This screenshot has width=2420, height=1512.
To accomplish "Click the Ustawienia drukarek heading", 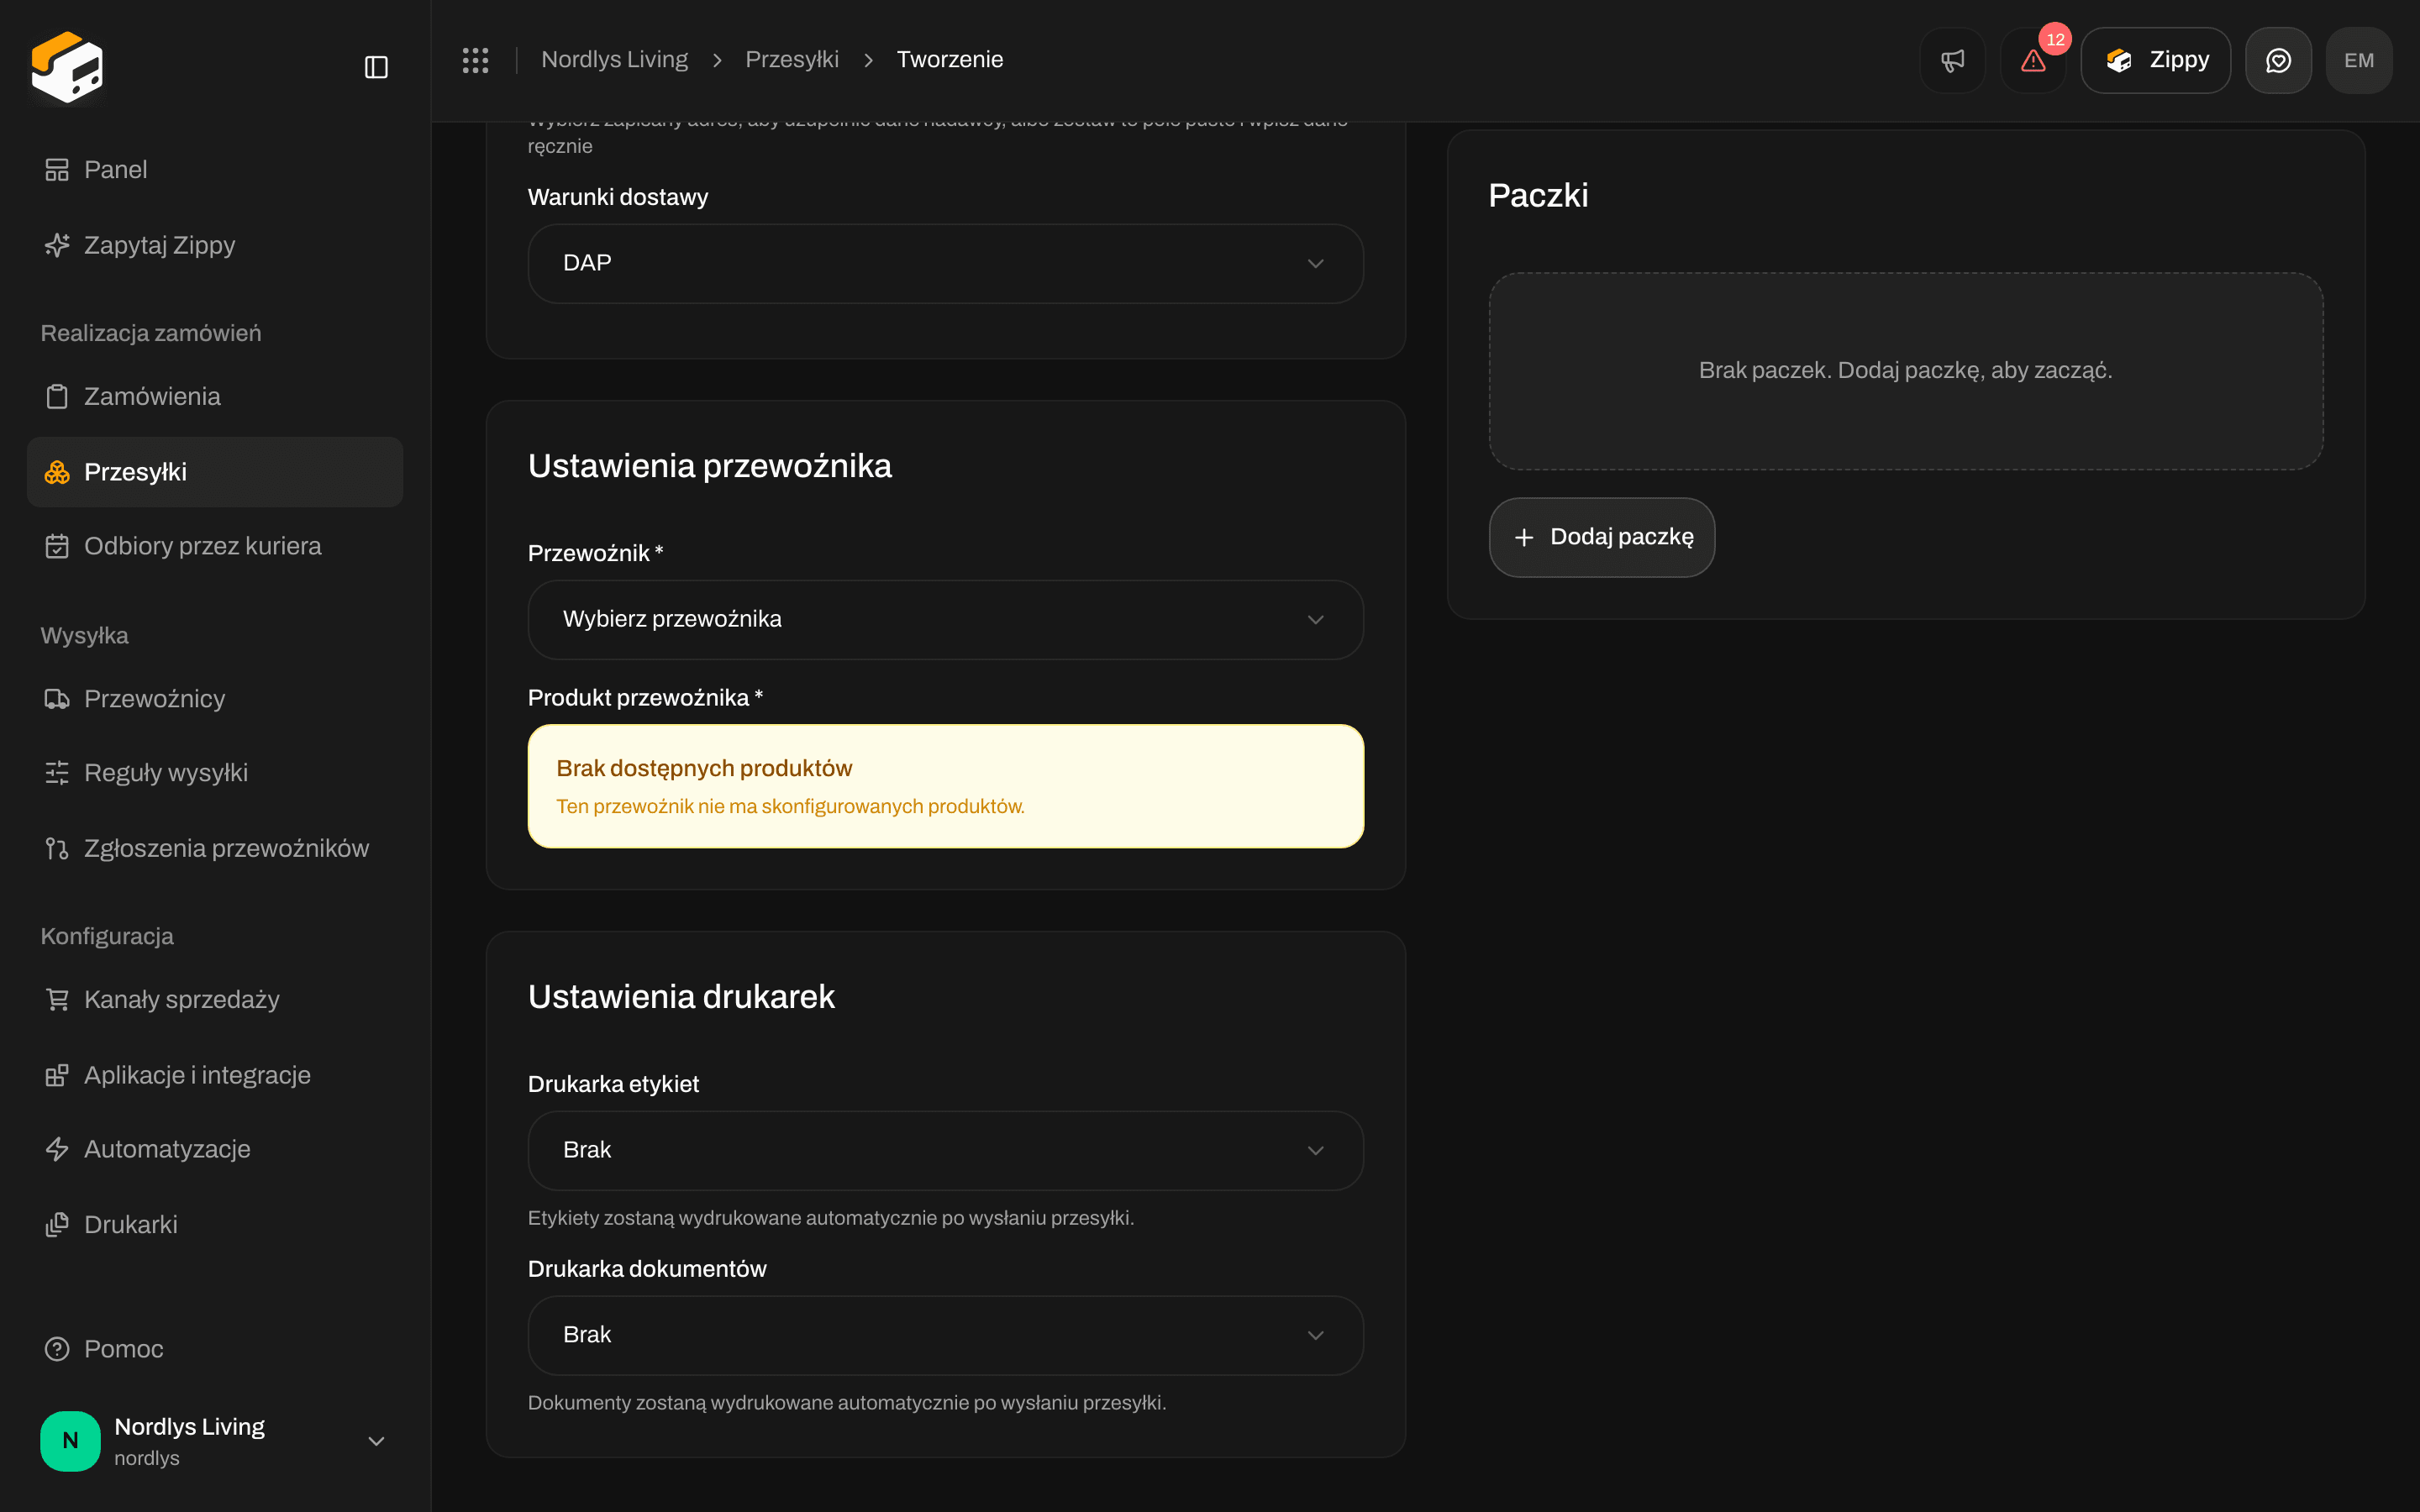I will pyautogui.click(x=681, y=997).
